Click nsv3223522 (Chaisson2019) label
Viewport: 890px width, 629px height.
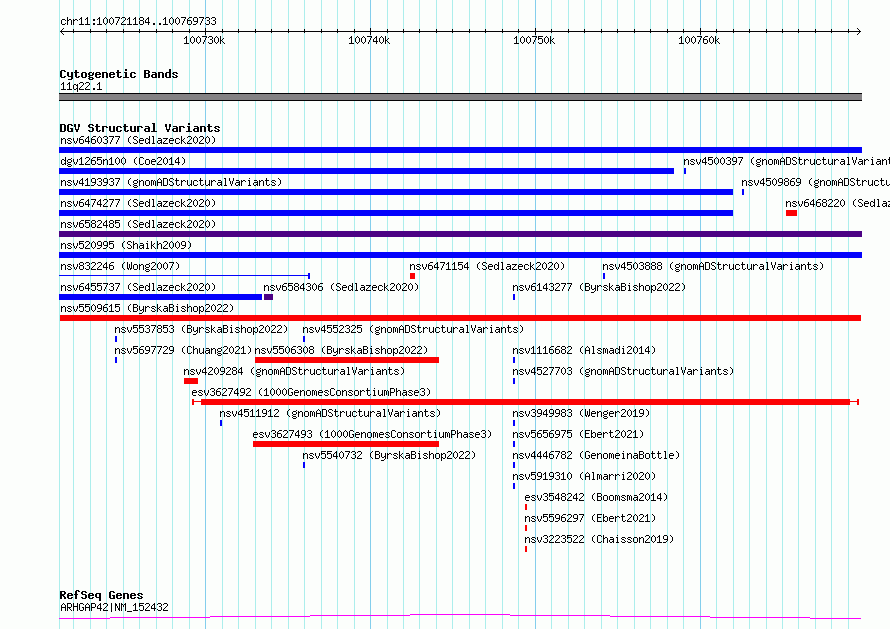(599, 539)
